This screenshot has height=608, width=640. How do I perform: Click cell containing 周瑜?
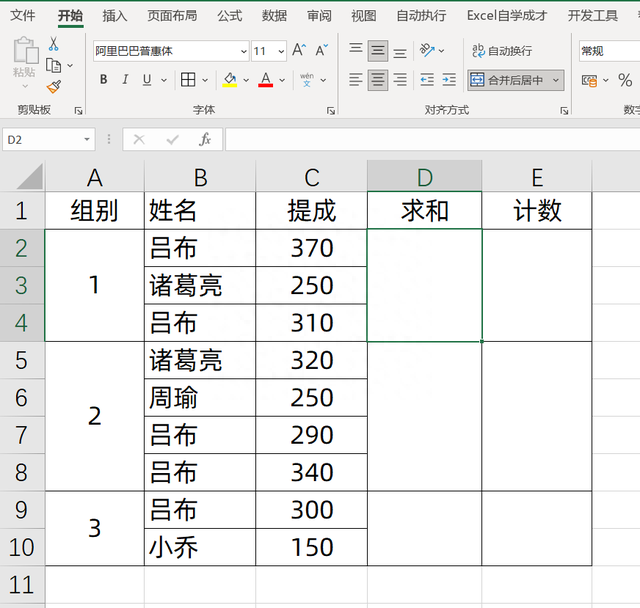click(200, 397)
